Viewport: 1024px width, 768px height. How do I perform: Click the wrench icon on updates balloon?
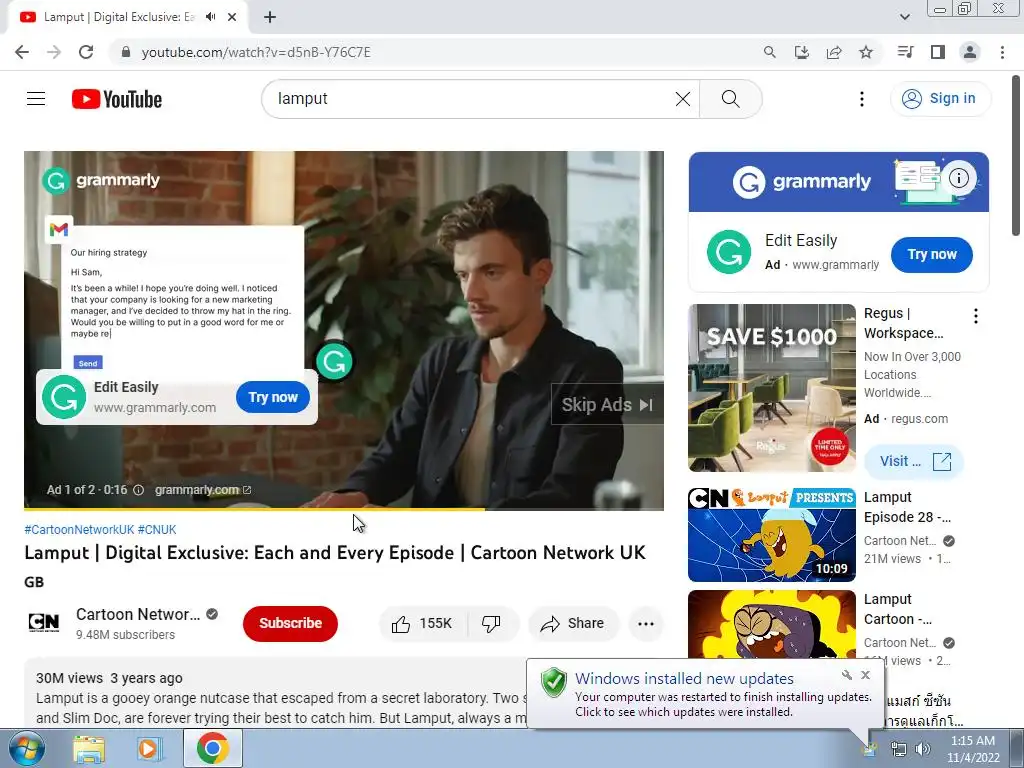click(846, 675)
